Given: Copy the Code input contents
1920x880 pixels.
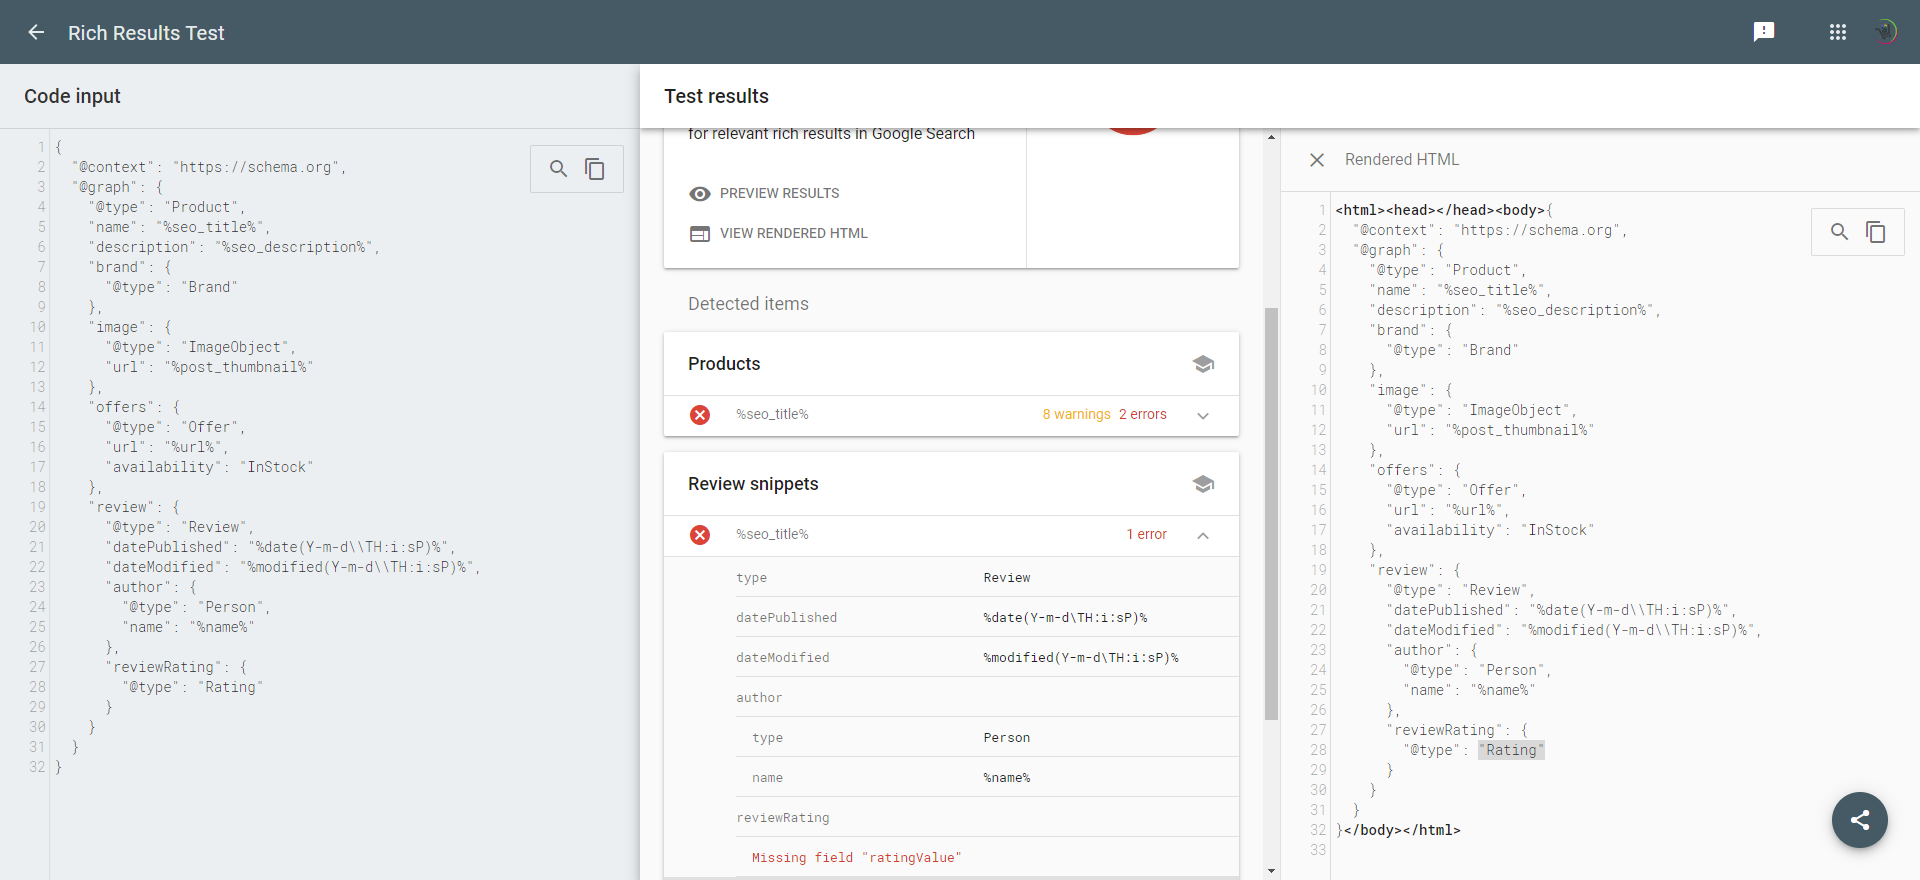Looking at the screenshot, I should [595, 169].
